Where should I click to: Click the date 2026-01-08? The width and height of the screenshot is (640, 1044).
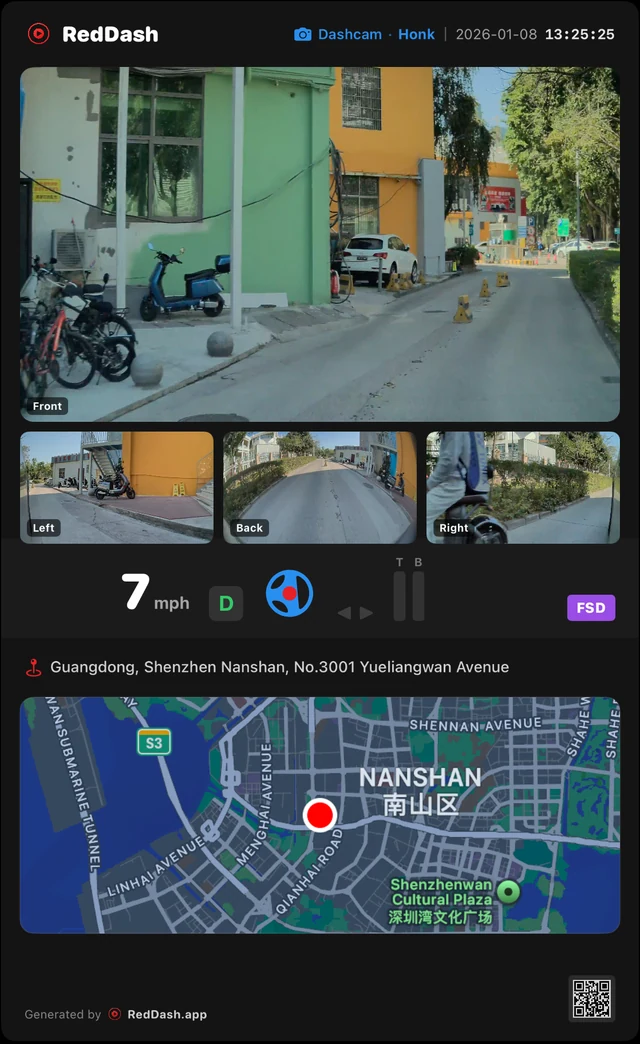tap(496, 34)
